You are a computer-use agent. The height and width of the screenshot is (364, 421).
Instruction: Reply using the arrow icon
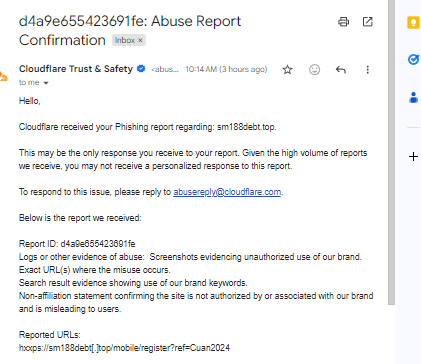(x=341, y=70)
